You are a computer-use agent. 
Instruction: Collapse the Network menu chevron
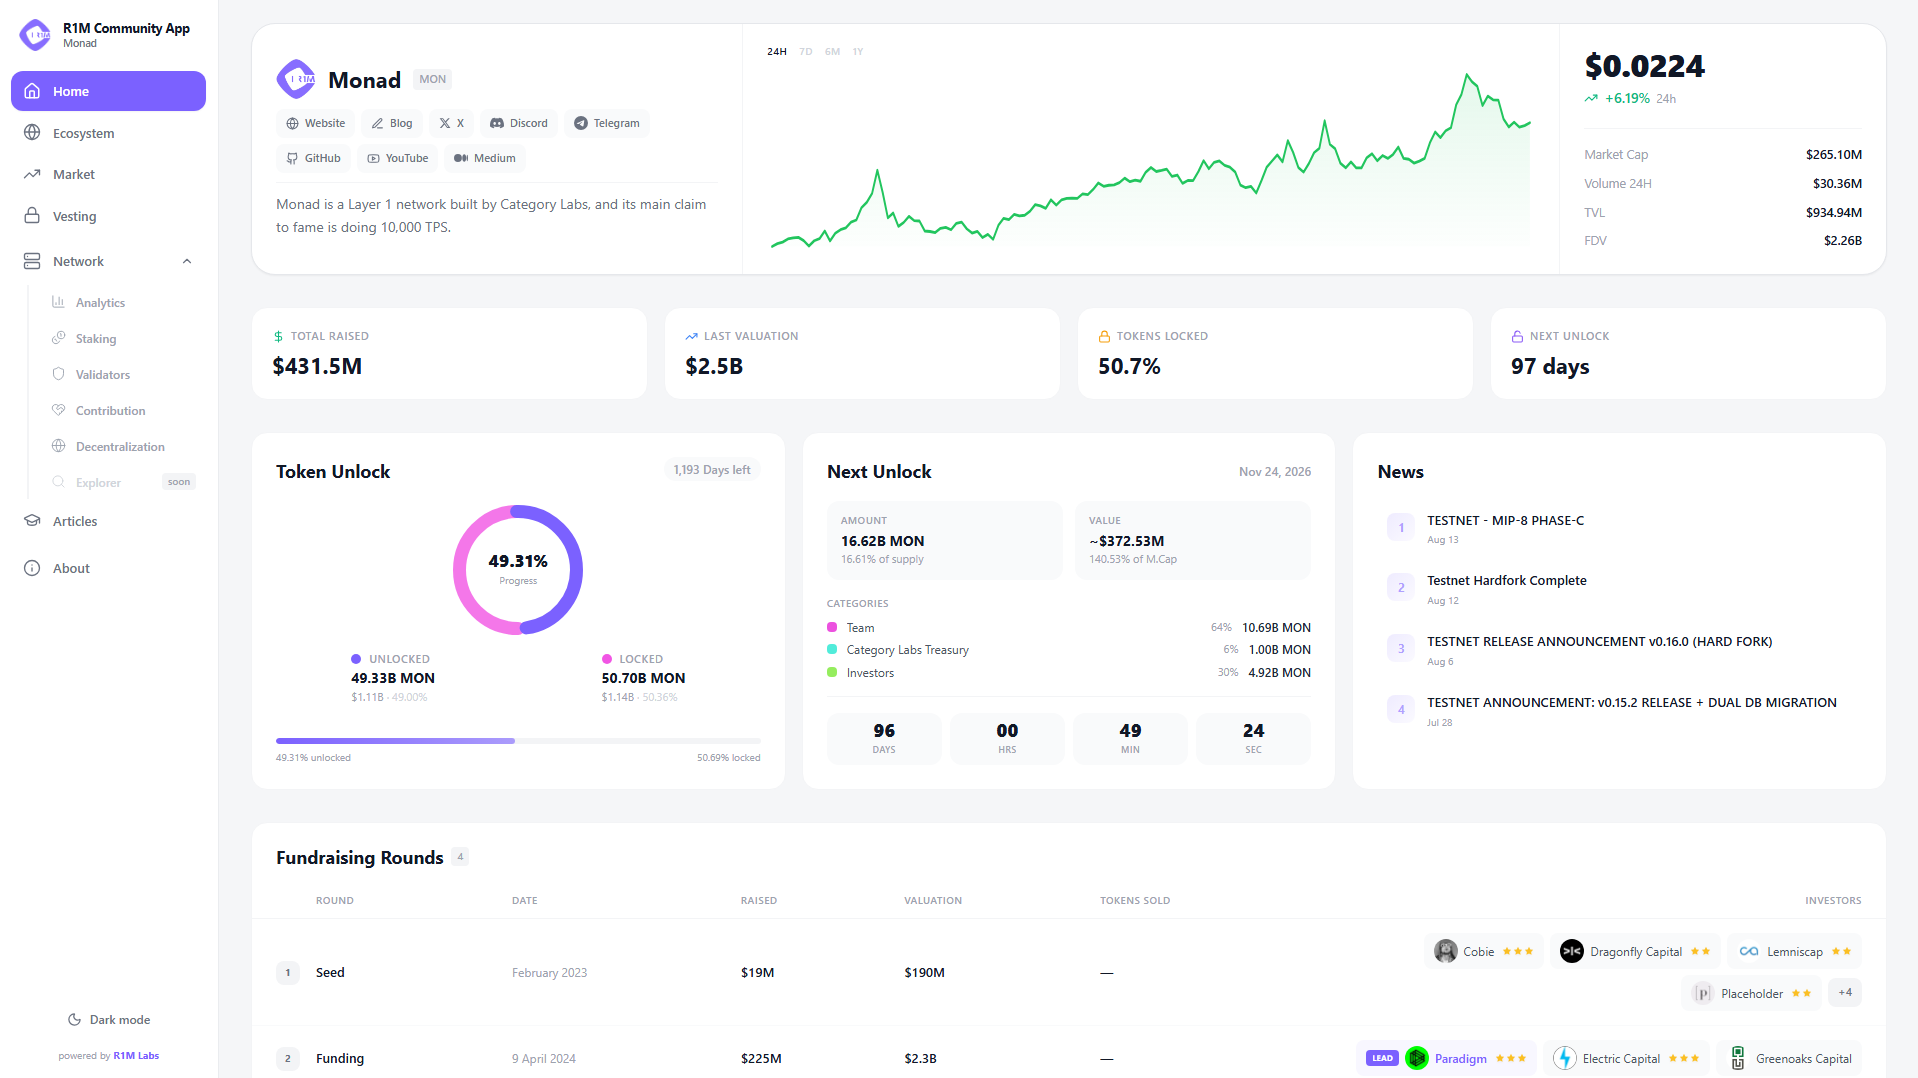pos(187,261)
